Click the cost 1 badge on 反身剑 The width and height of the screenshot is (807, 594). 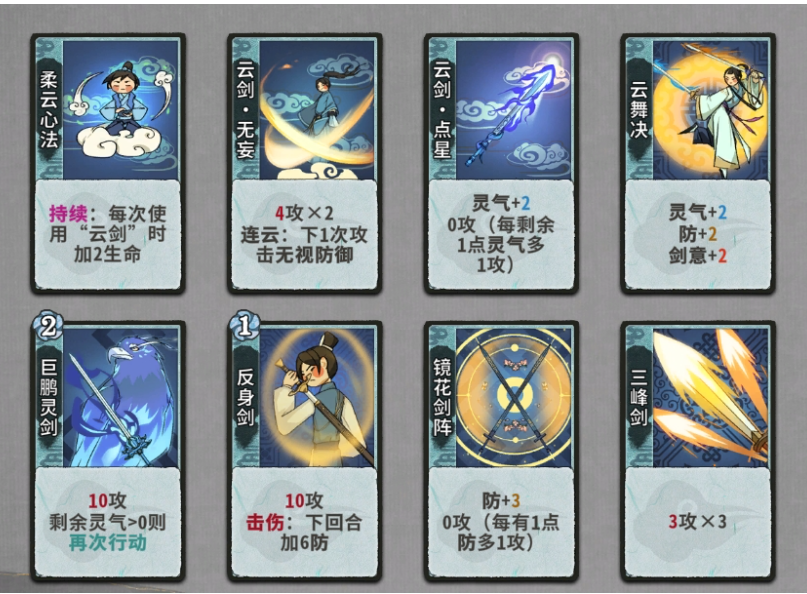point(244,326)
